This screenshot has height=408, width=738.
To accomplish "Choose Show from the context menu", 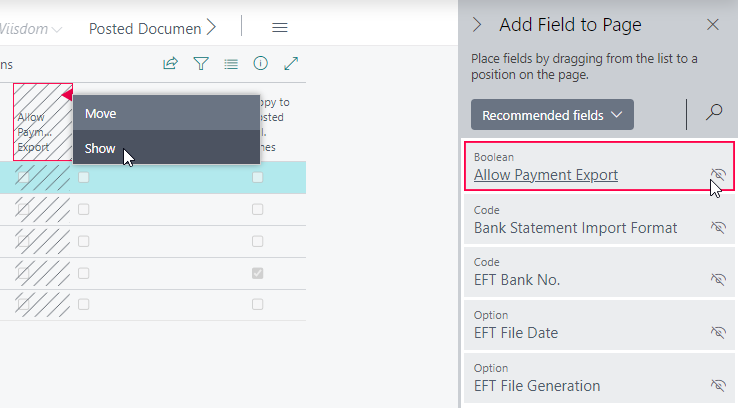I will 166,148.
